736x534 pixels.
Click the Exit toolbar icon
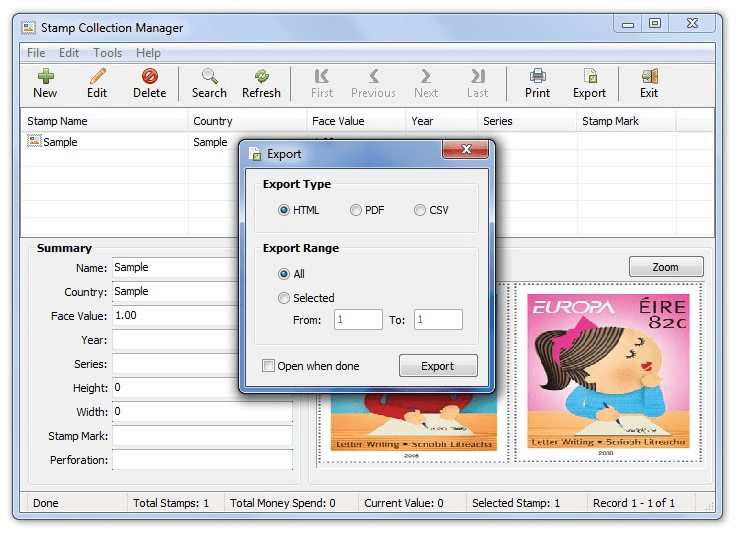pyautogui.click(x=649, y=76)
